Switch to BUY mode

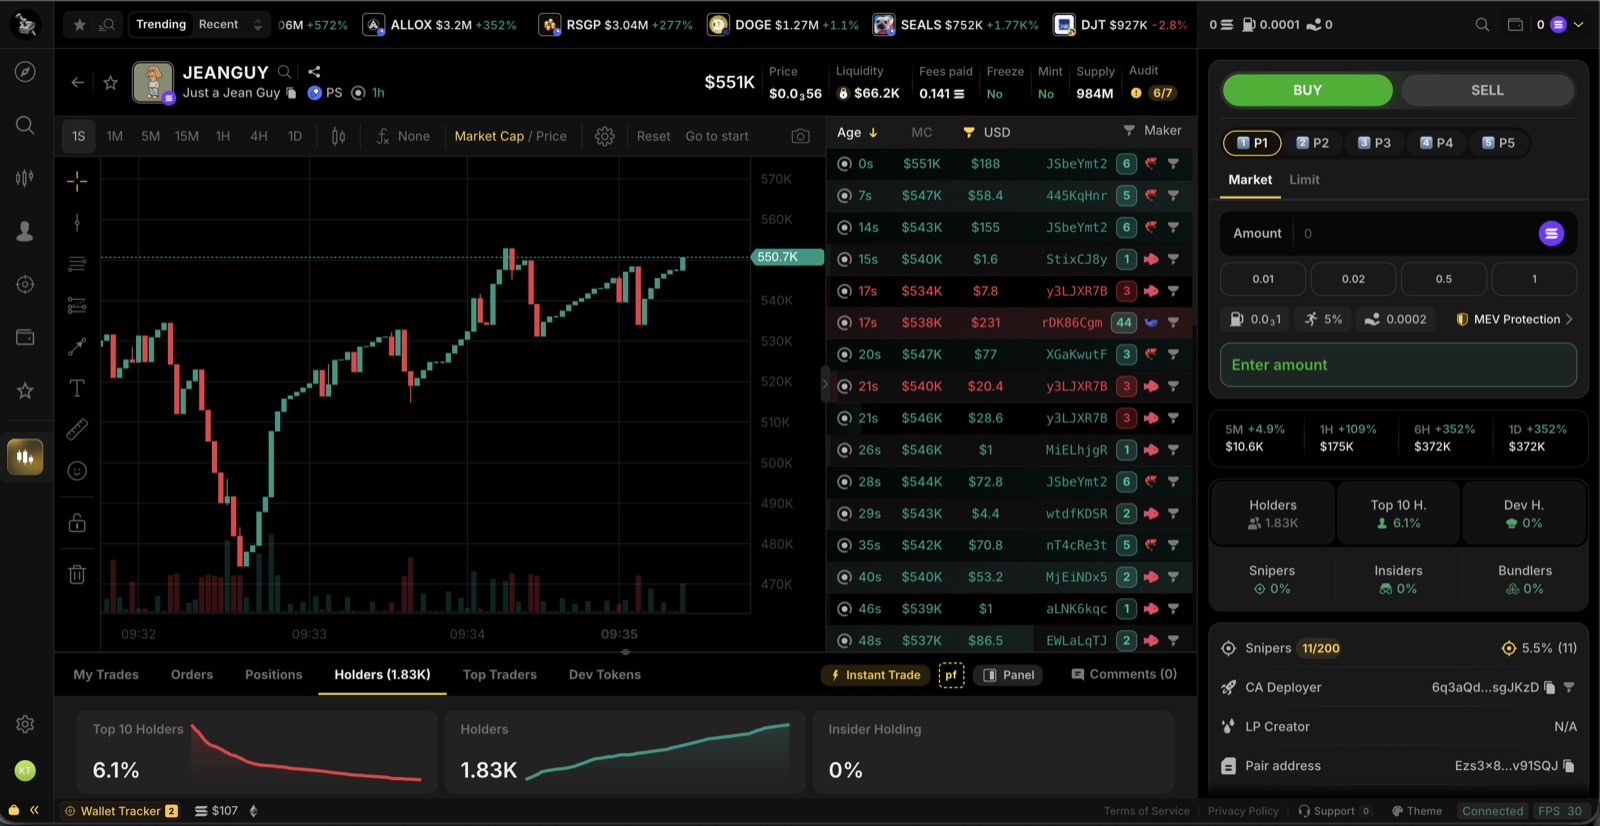[x=1307, y=90]
